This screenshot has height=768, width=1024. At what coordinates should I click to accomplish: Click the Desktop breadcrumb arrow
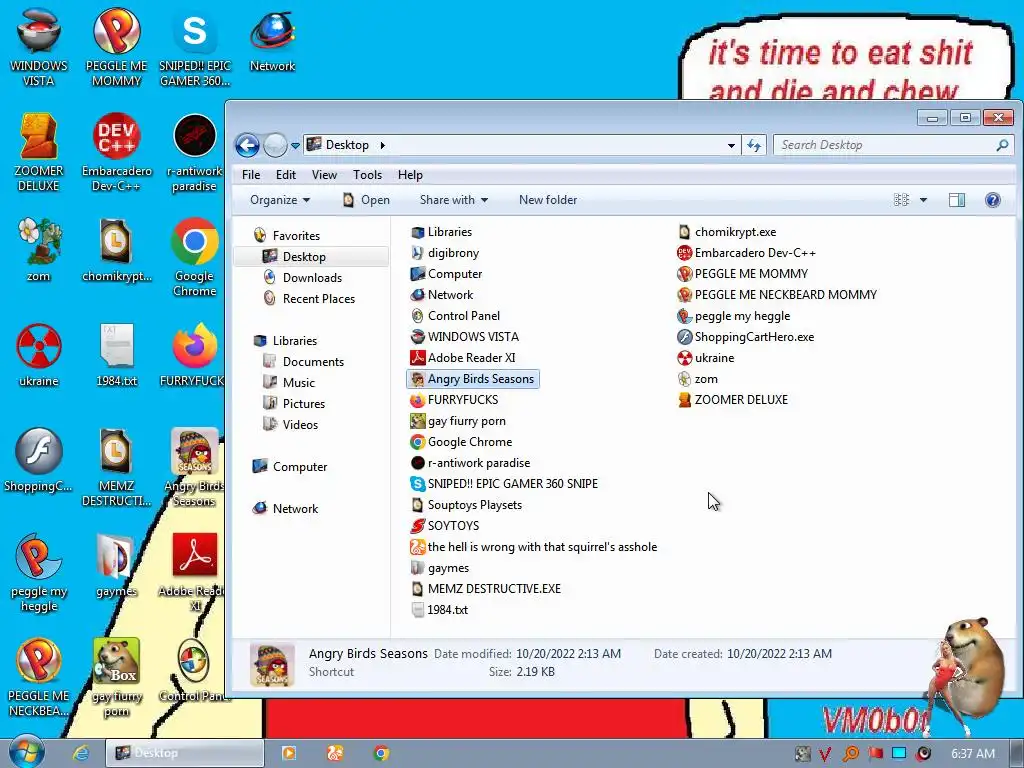pyautogui.click(x=382, y=145)
